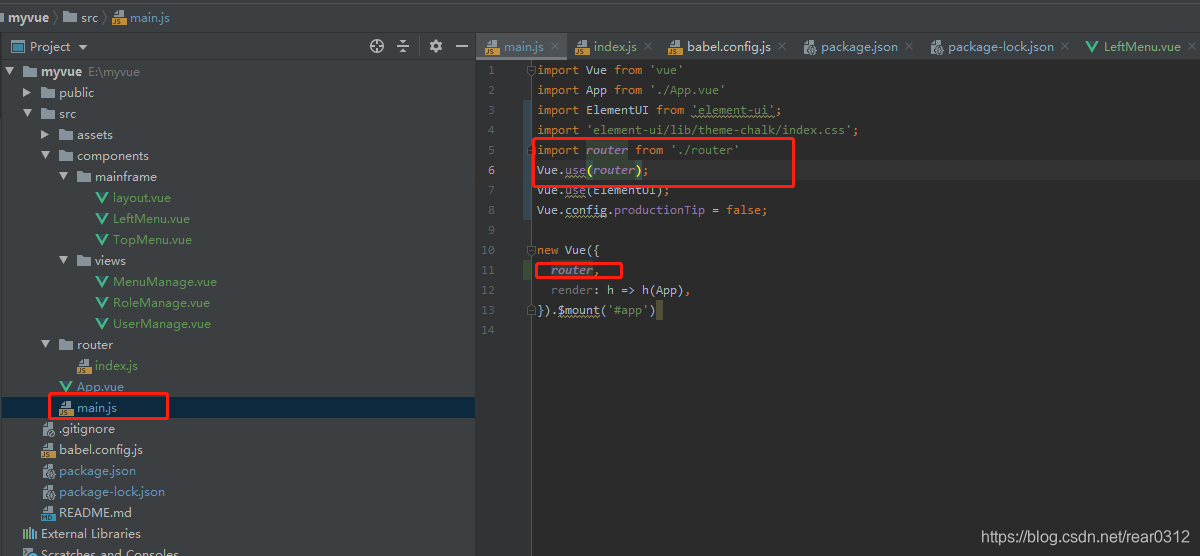Click gutter line number 6

(491, 170)
